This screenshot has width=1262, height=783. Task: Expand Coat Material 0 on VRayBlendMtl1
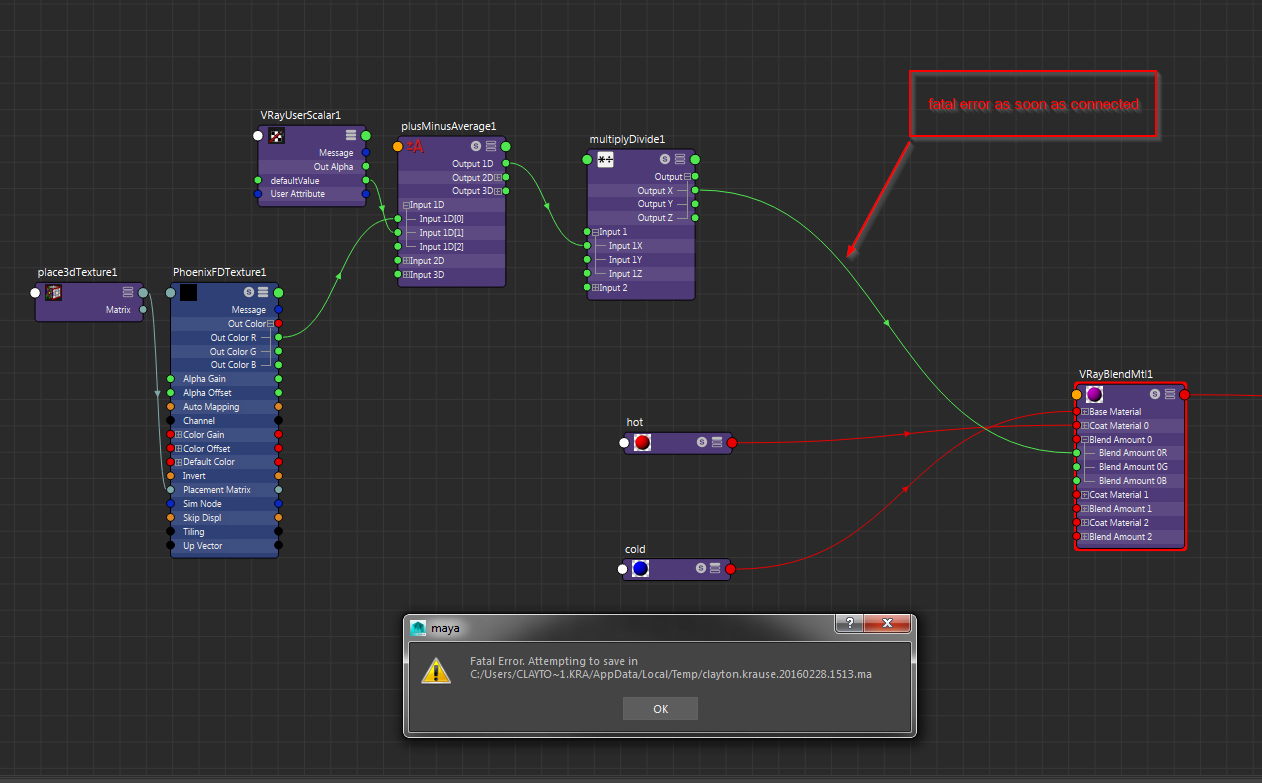(1085, 426)
